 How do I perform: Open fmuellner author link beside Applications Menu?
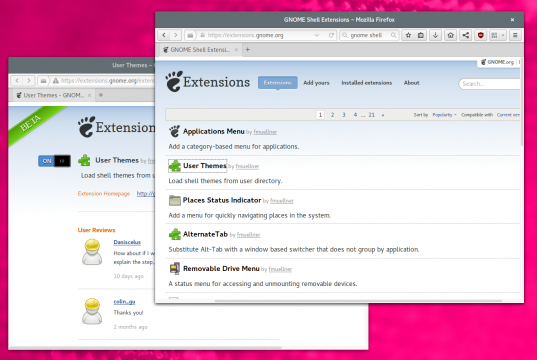(x=265, y=132)
